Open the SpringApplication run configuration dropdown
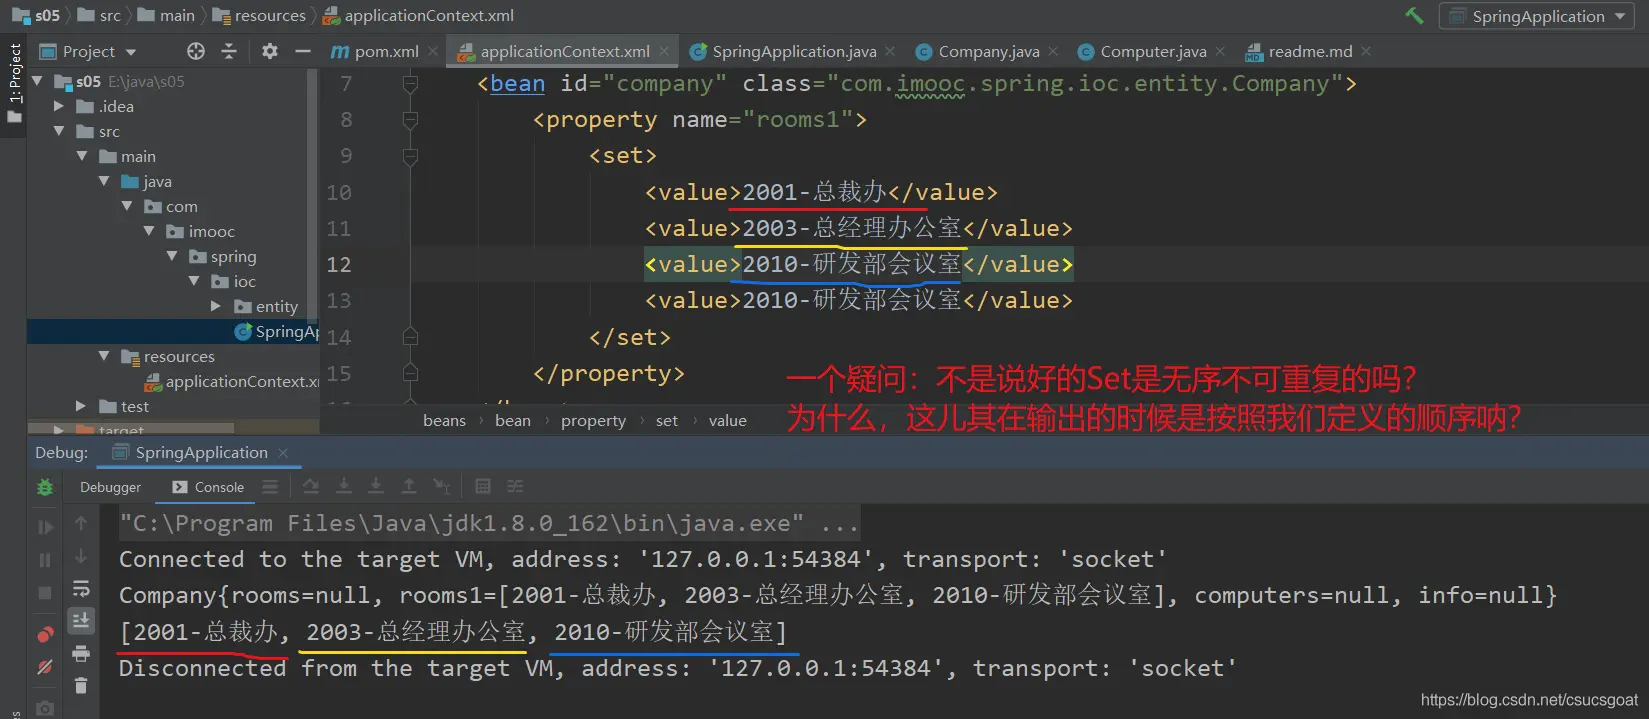The width and height of the screenshot is (1649, 719). (1538, 16)
